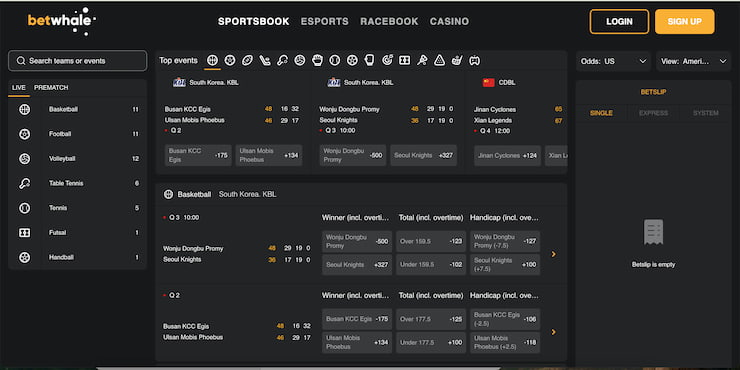Click Futsal icon in left sidebar

tap(25, 233)
